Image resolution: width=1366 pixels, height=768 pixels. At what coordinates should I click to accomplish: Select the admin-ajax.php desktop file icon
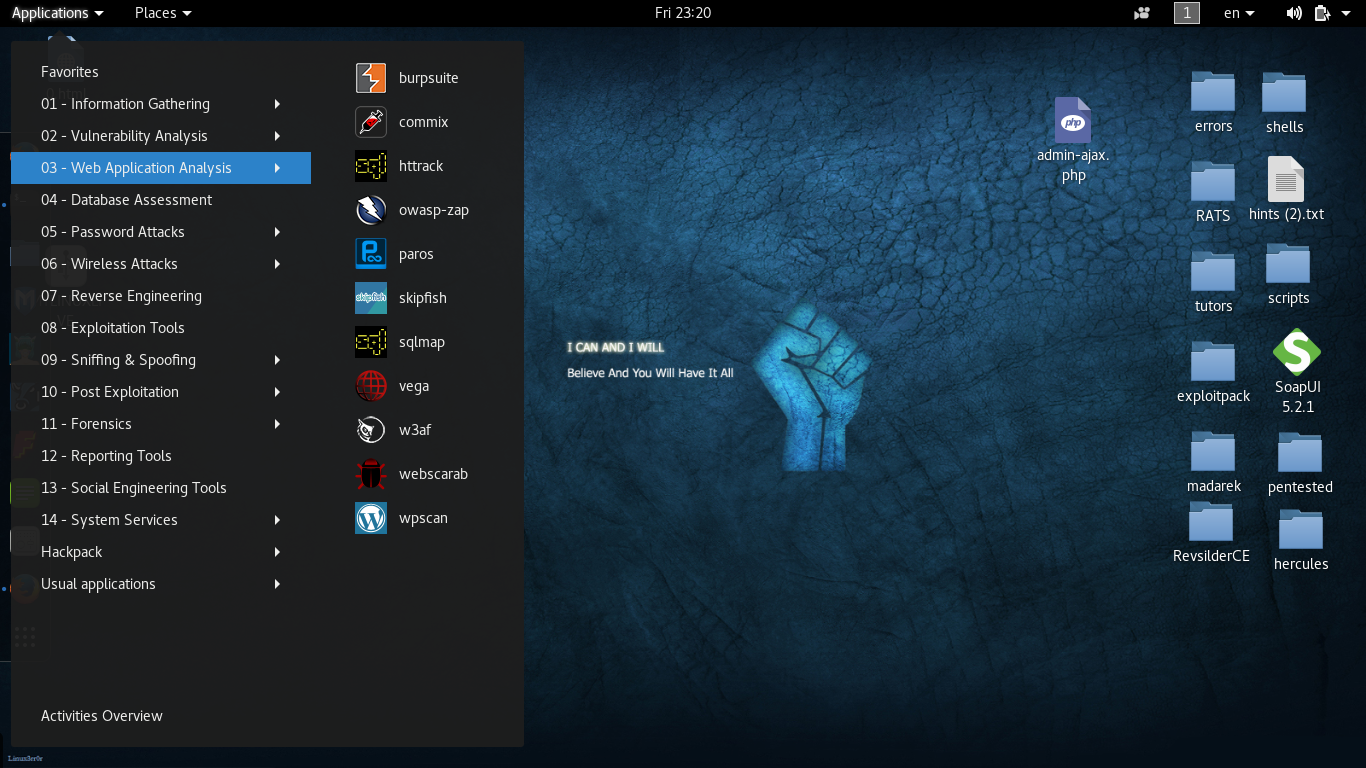pyautogui.click(x=1073, y=121)
